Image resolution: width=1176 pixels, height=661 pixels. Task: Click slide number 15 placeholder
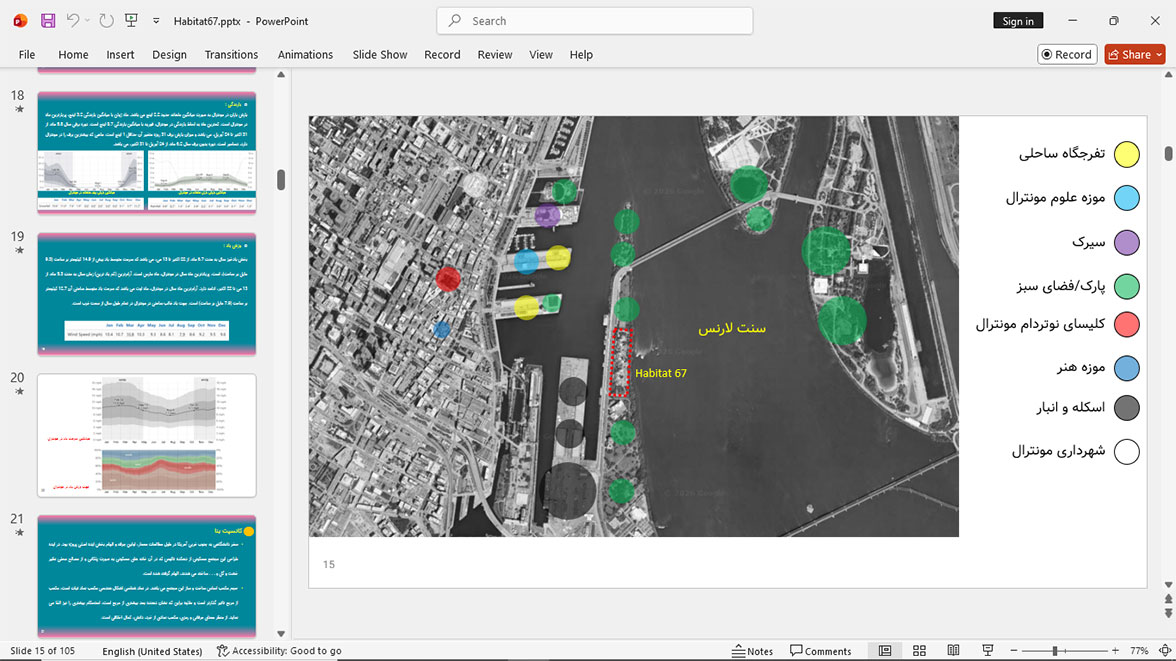coord(328,564)
